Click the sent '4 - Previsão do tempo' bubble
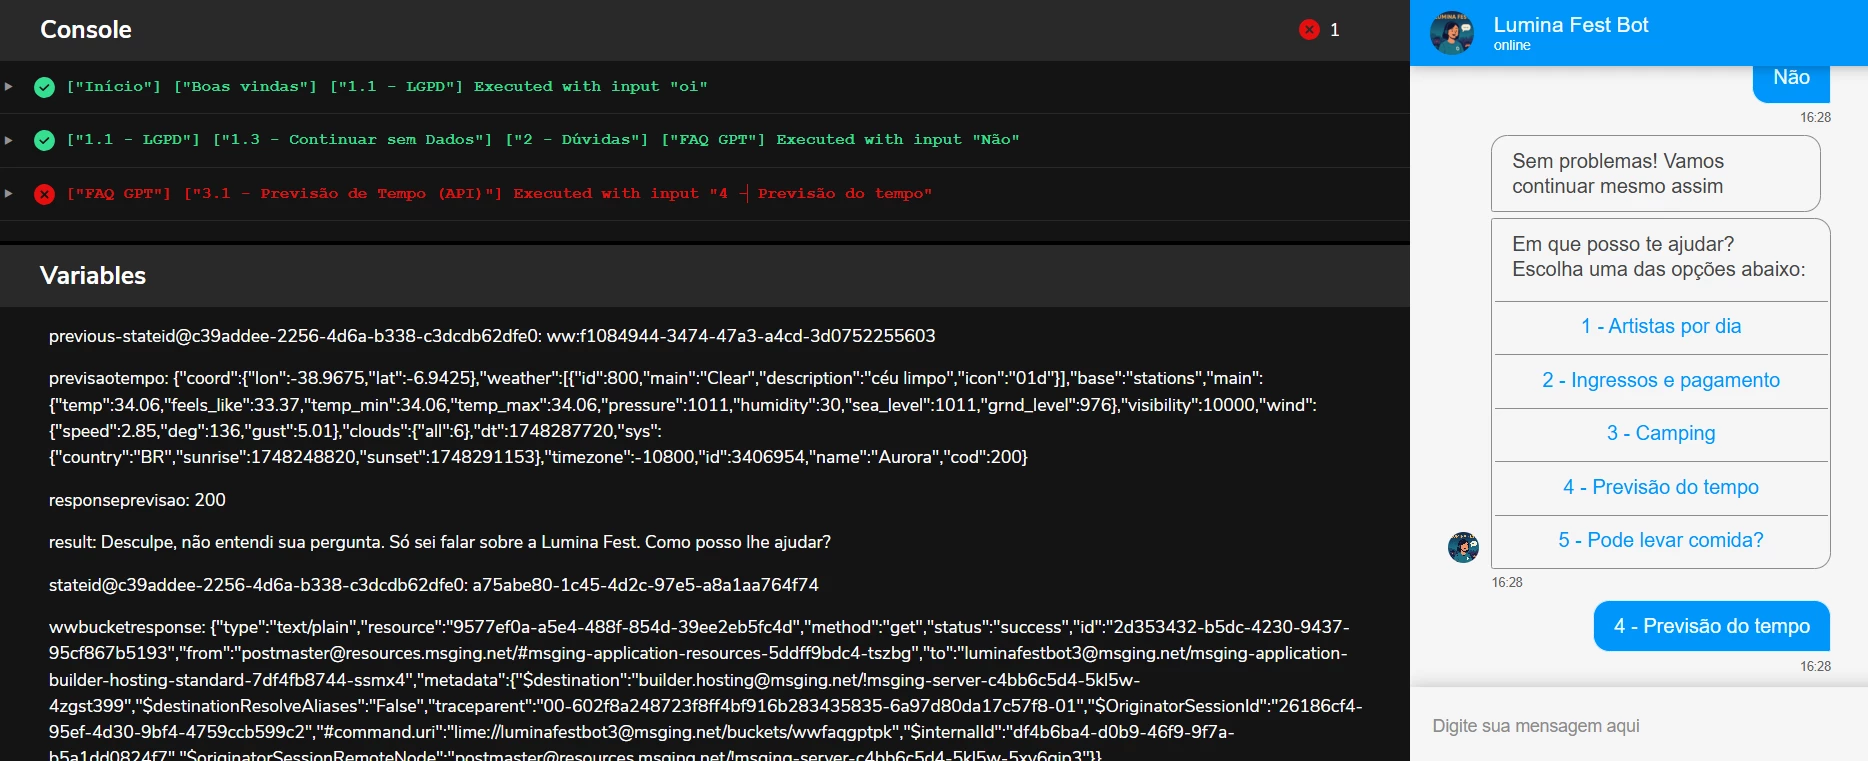Image resolution: width=1868 pixels, height=761 pixels. click(1712, 626)
